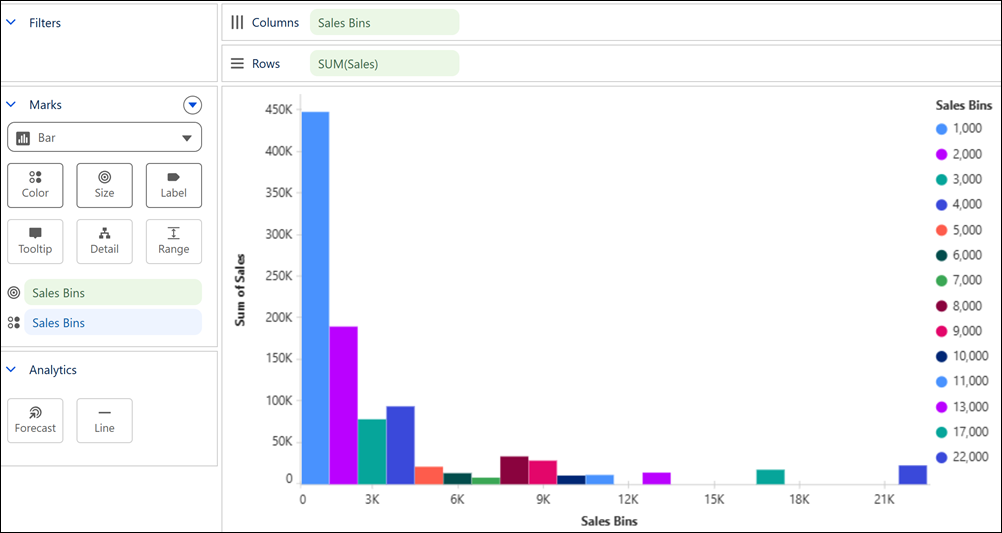Viewport: 1002px width, 533px height.
Task: Collapse the Marks section
Action: (11, 104)
